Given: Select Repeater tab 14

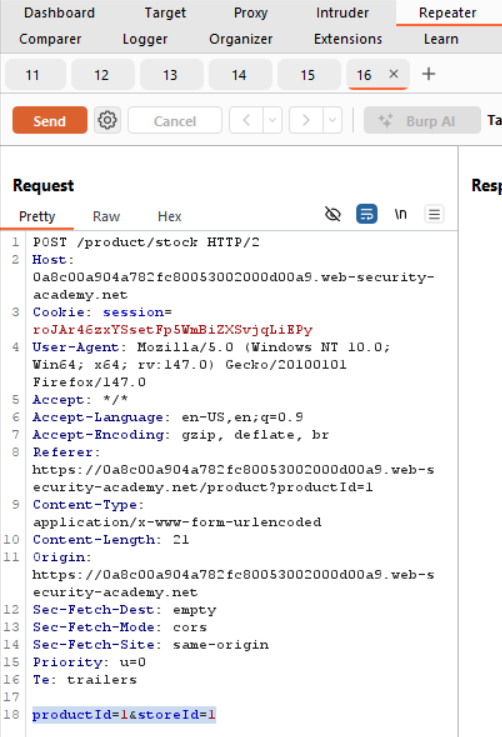Looking at the screenshot, I should [x=240, y=75].
